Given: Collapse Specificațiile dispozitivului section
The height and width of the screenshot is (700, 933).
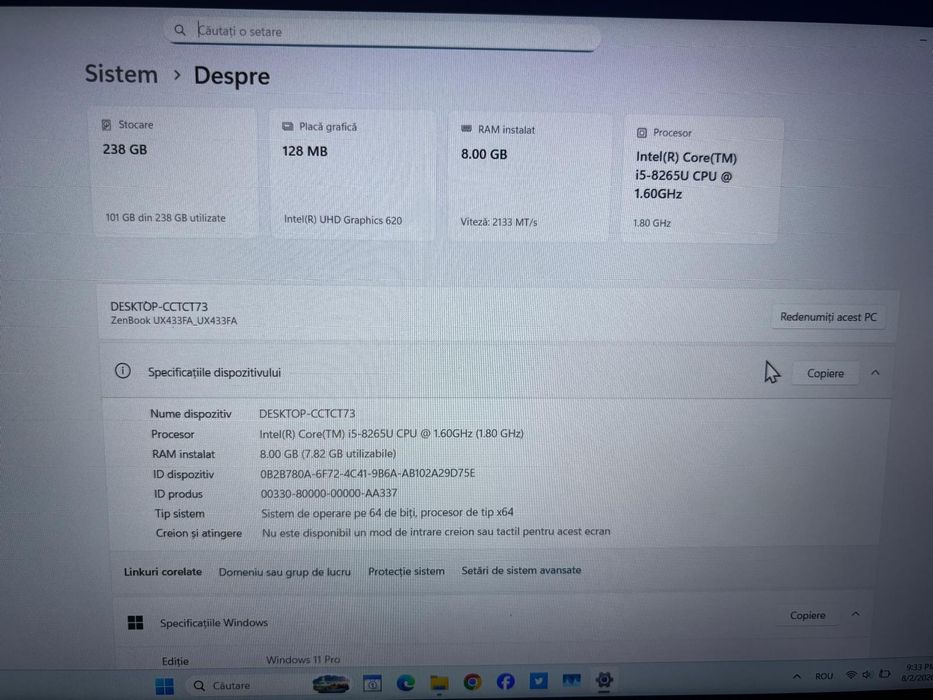Looking at the screenshot, I should [875, 373].
